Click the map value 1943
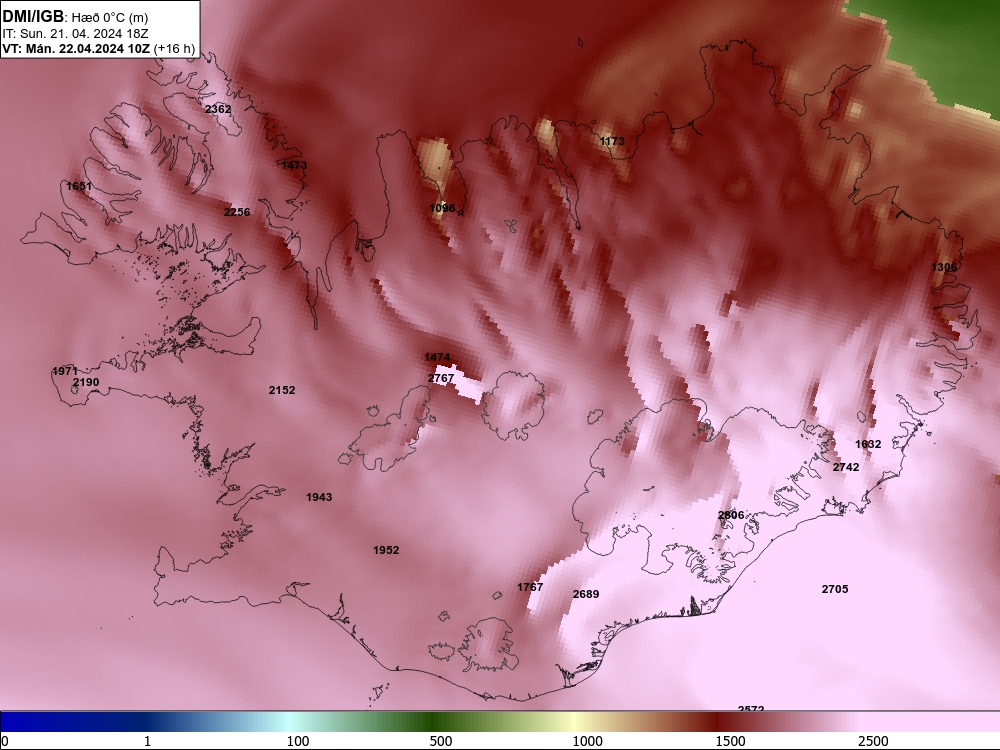Screen dimensions: 1000x750 [x=319, y=497]
